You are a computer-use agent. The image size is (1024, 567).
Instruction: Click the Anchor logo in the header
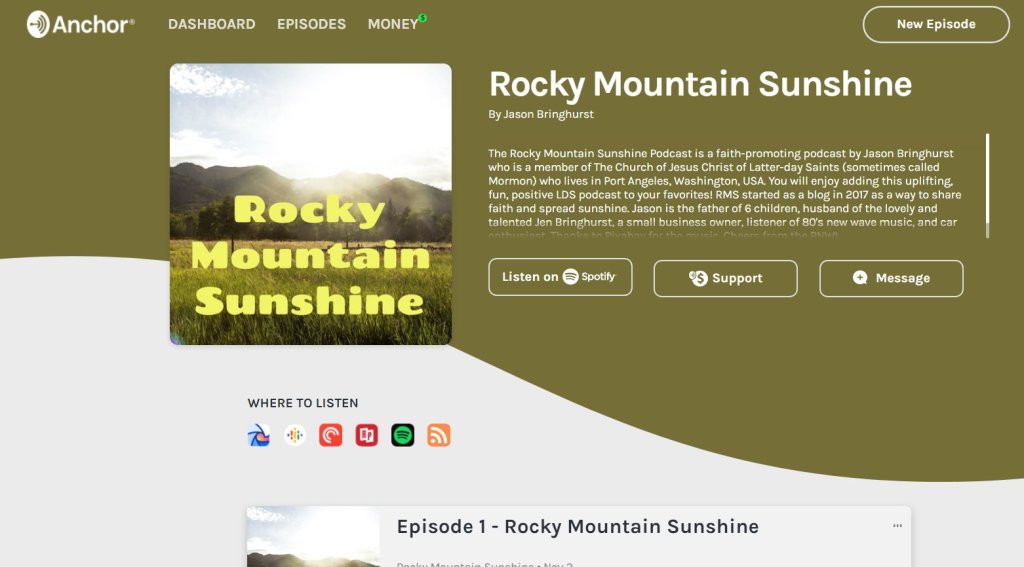tap(81, 24)
